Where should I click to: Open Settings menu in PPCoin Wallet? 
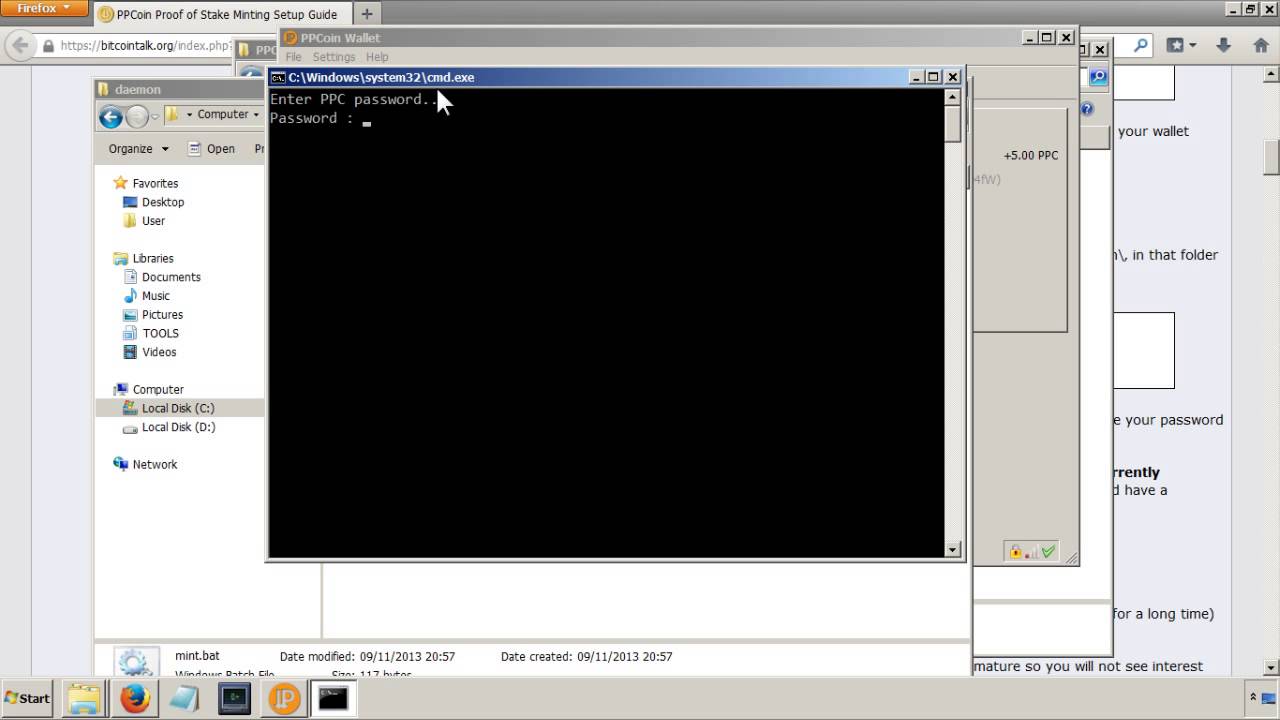pyautogui.click(x=334, y=57)
